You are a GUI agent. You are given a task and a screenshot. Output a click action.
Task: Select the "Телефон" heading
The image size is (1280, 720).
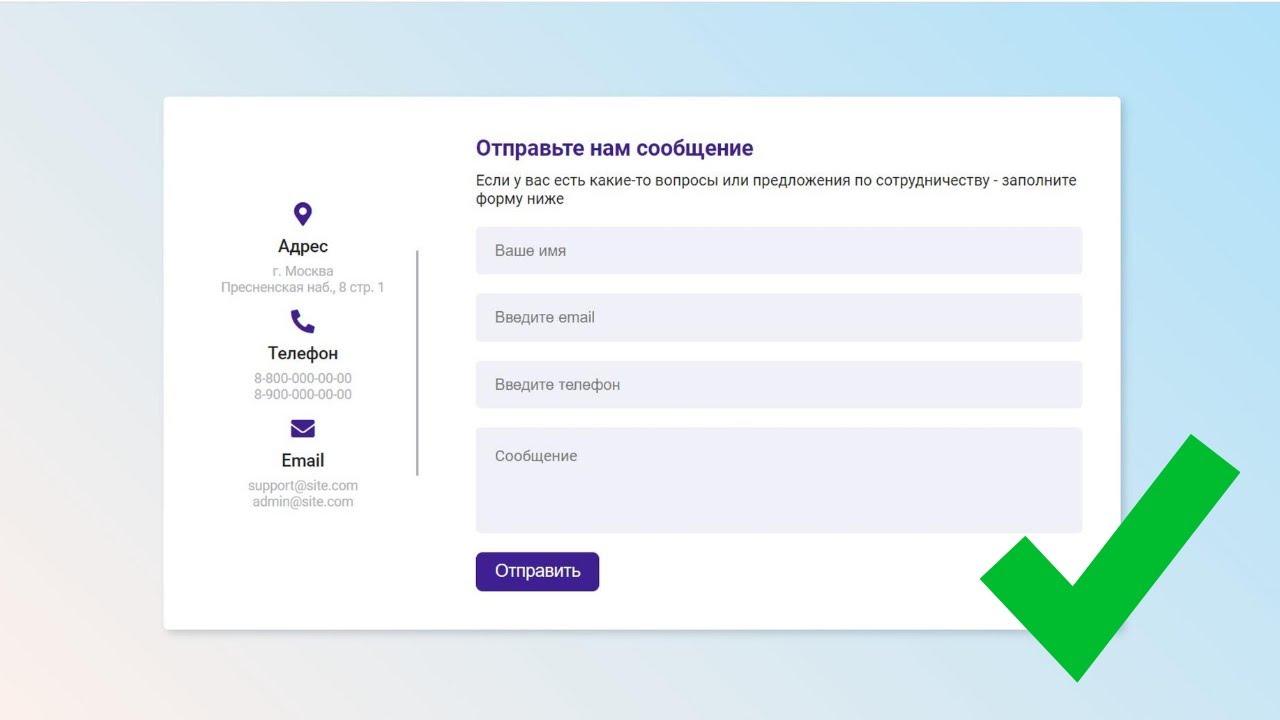[x=303, y=353]
